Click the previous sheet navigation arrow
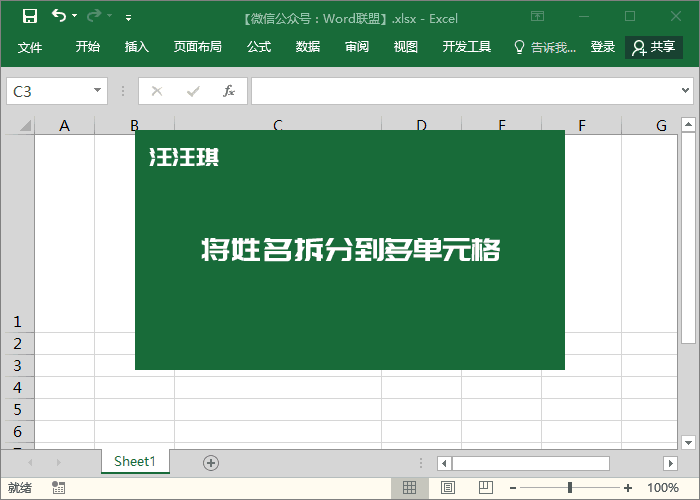 (x=30, y=462)
